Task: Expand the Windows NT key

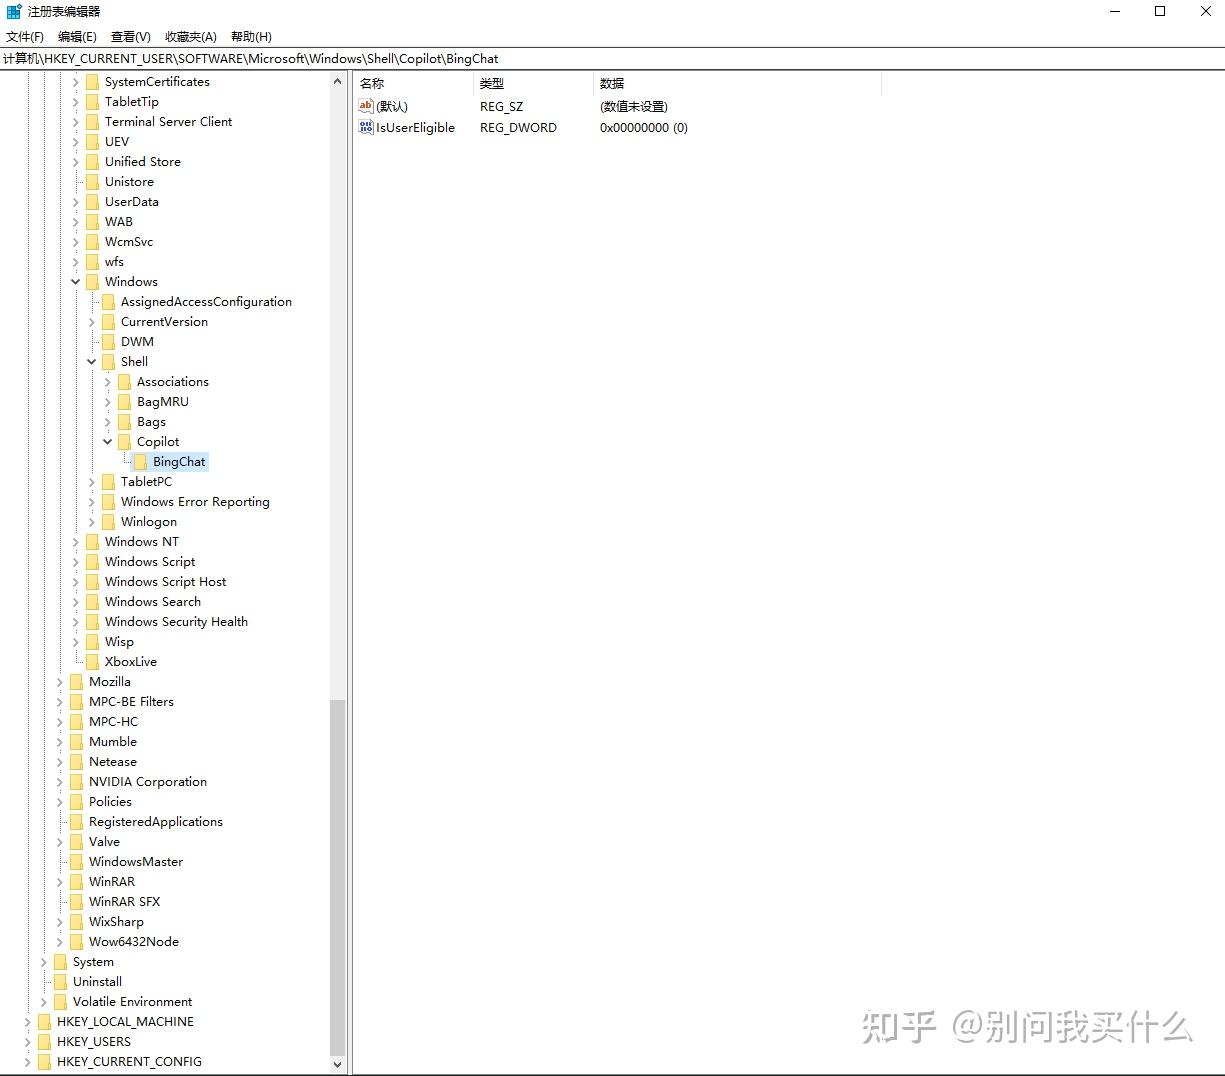Action: (x=76, y=542)
